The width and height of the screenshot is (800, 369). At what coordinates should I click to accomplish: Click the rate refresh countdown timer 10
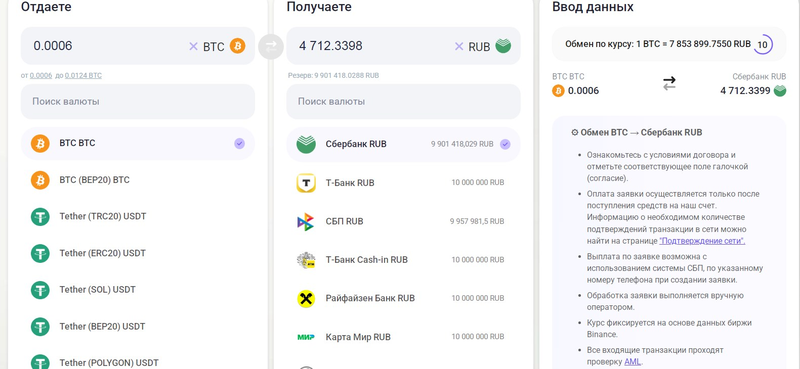point(762,44)
